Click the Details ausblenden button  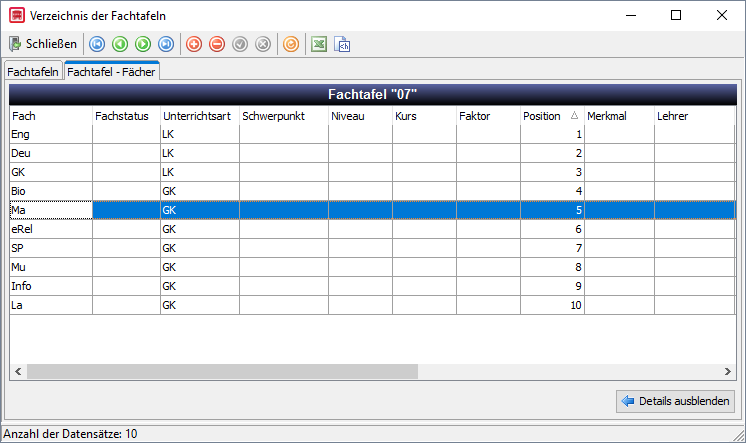point(675,401)
